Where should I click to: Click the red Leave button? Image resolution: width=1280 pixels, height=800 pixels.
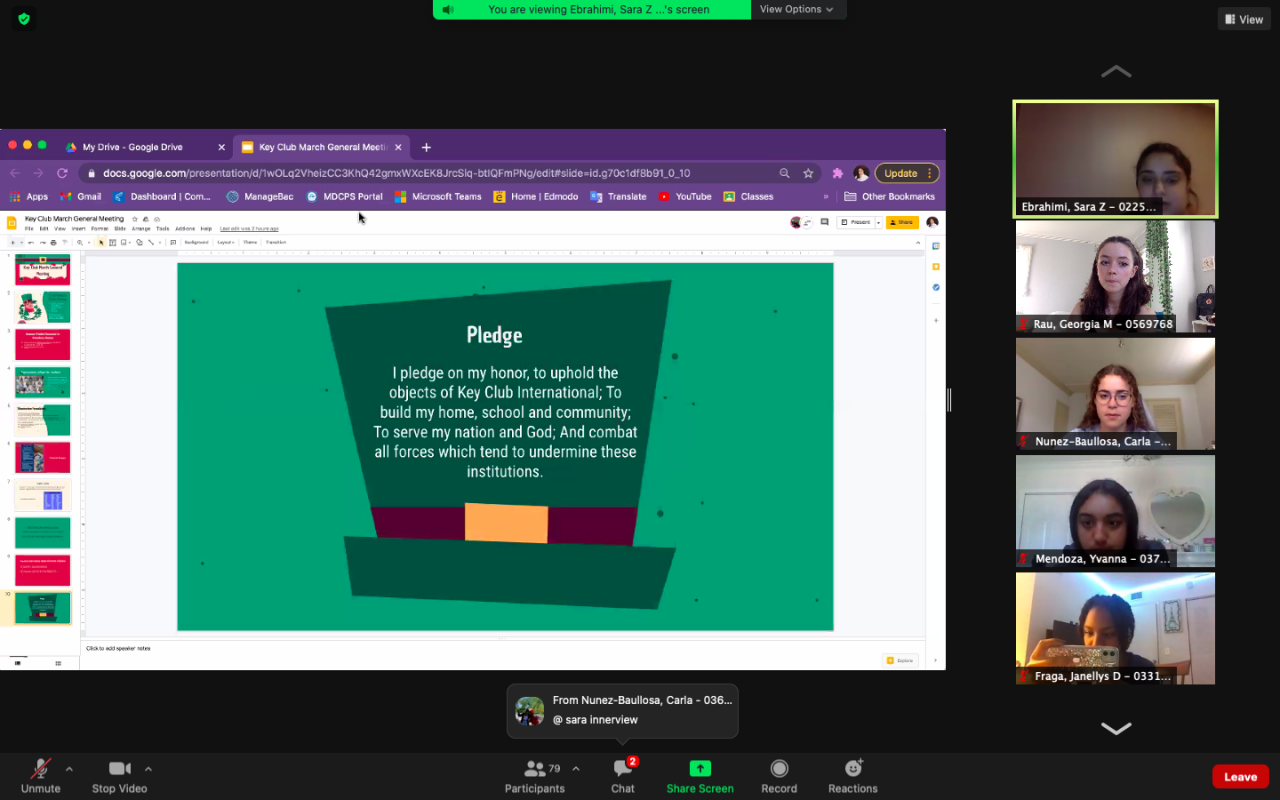pyautogui.click(x=1240, y=777)
